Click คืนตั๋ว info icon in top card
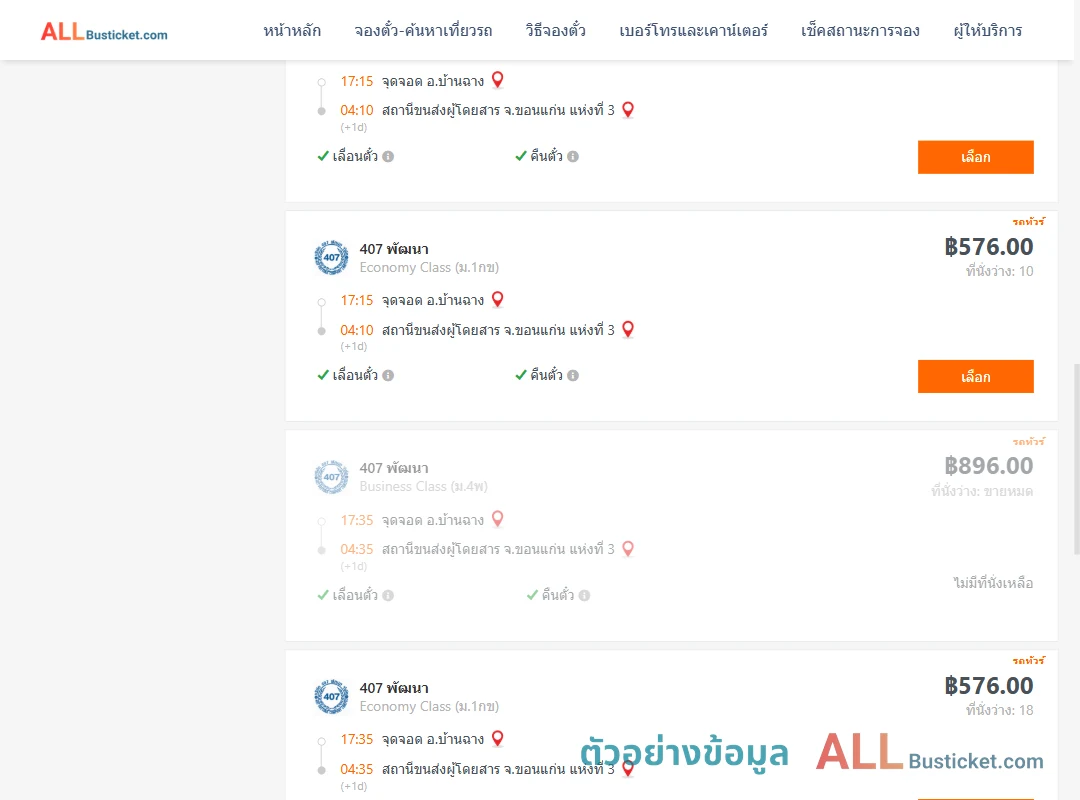Image resolution: width=1080 pixels, height=800 pixels. point(573,156)
